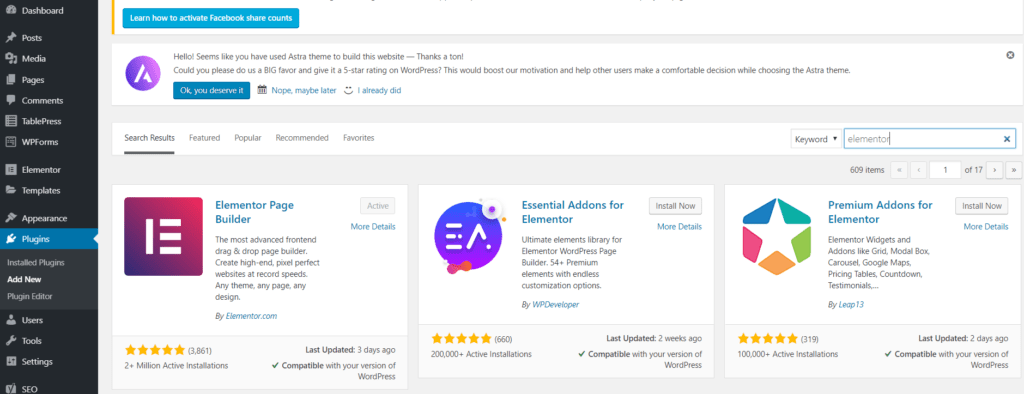The width and height of the screenshot is (1024, 394).
Task: Click the Users icon in the sidebar
Action: [11, 320]
